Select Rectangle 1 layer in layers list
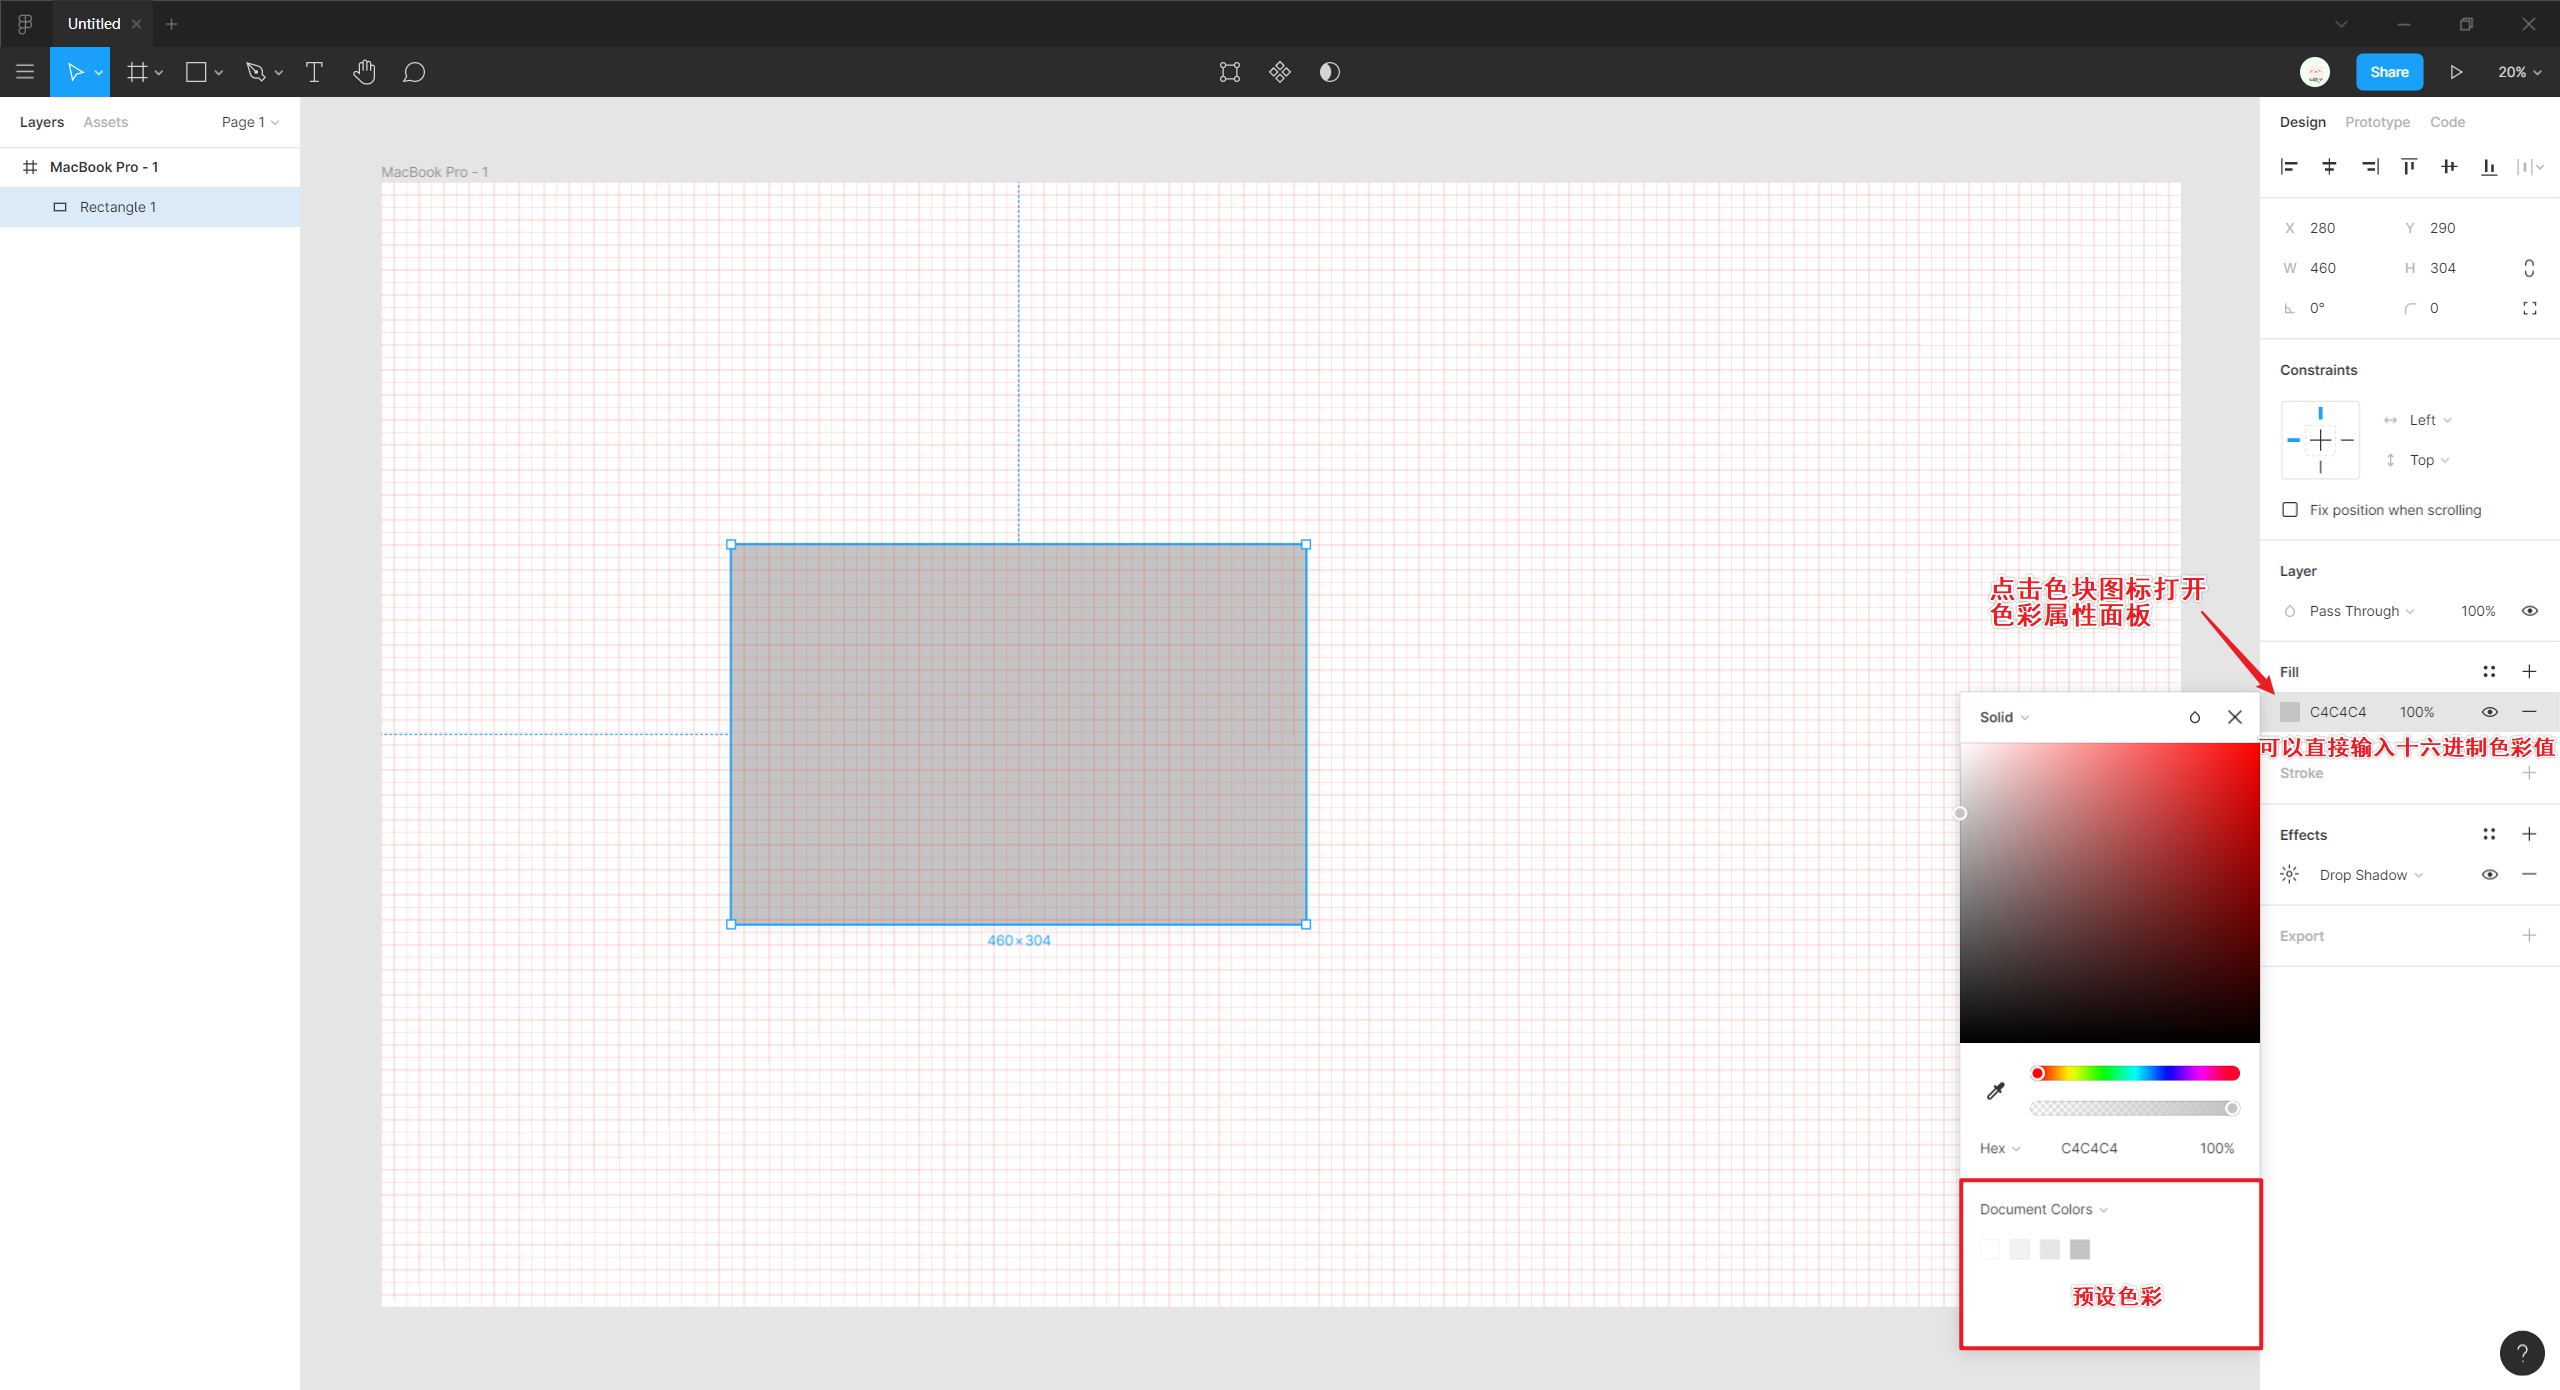 point(118,207)
